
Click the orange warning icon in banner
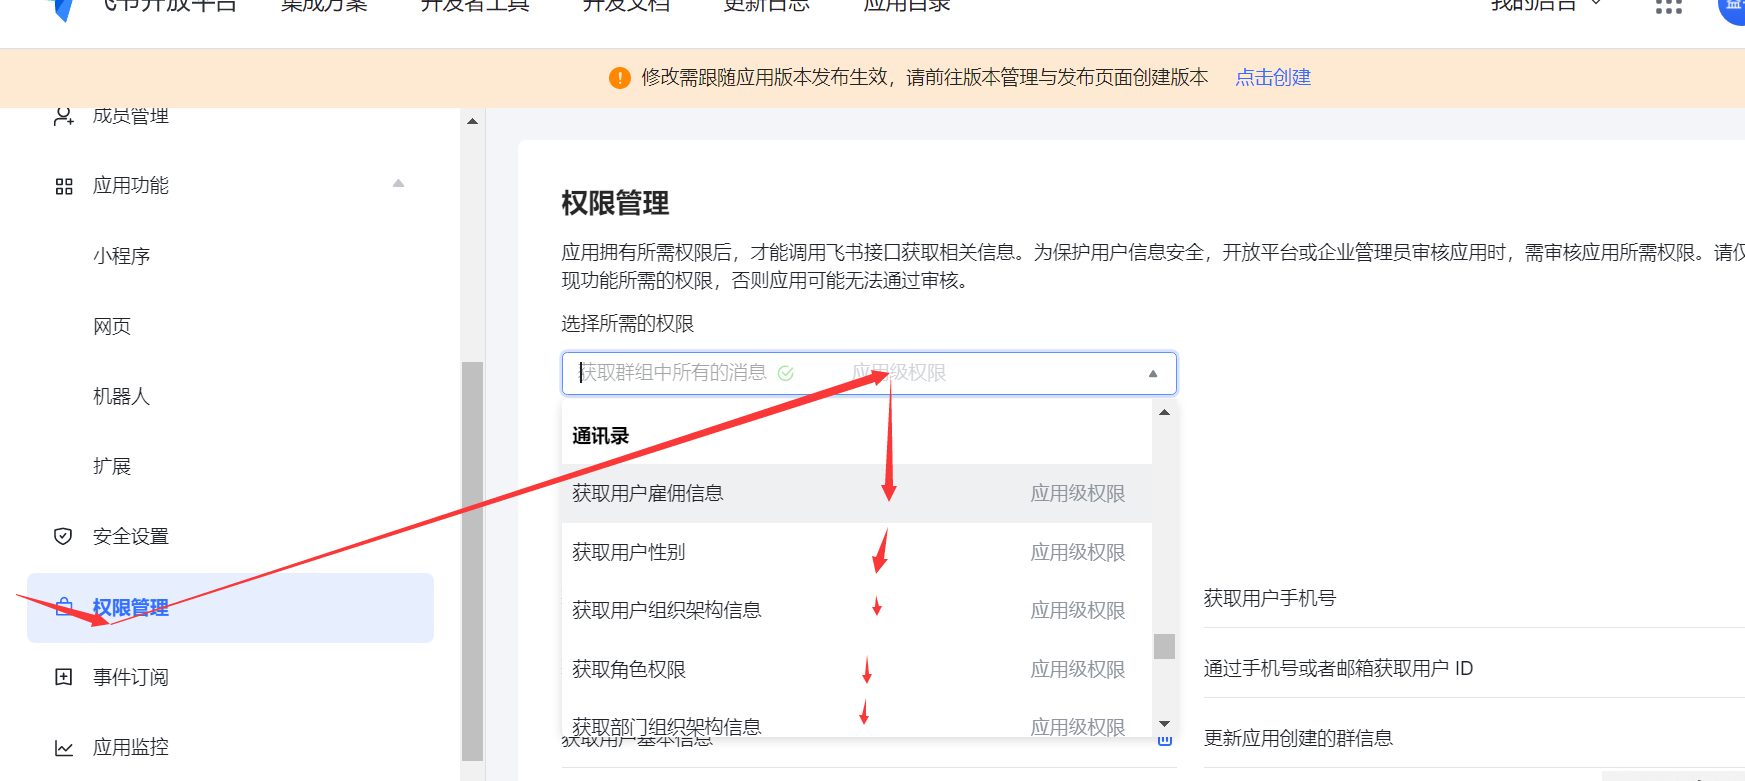pos(619,78)
